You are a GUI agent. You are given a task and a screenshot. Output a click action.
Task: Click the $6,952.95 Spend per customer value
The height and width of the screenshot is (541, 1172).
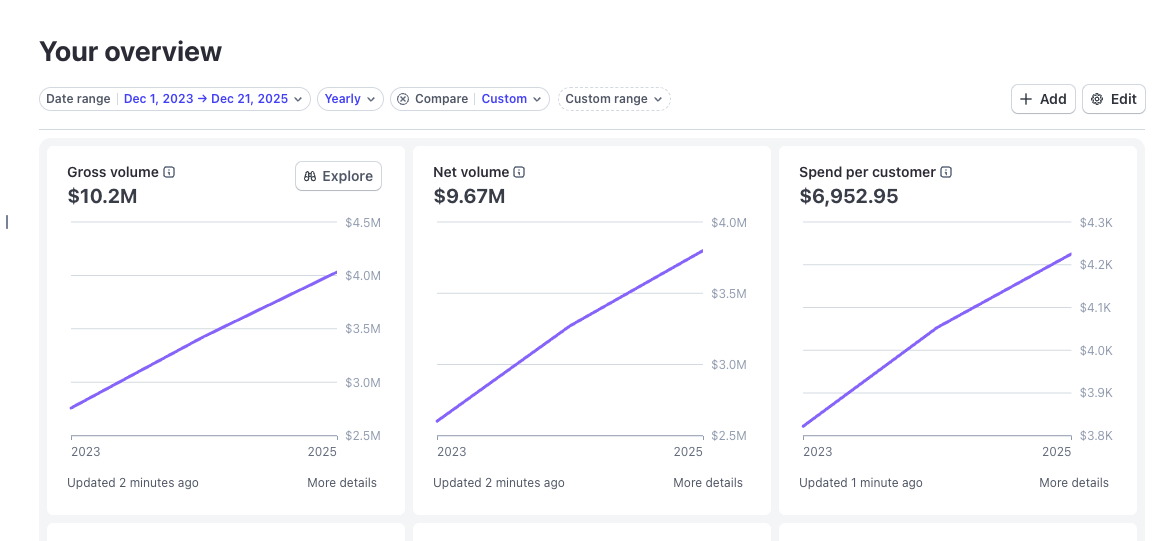point(849,197)
